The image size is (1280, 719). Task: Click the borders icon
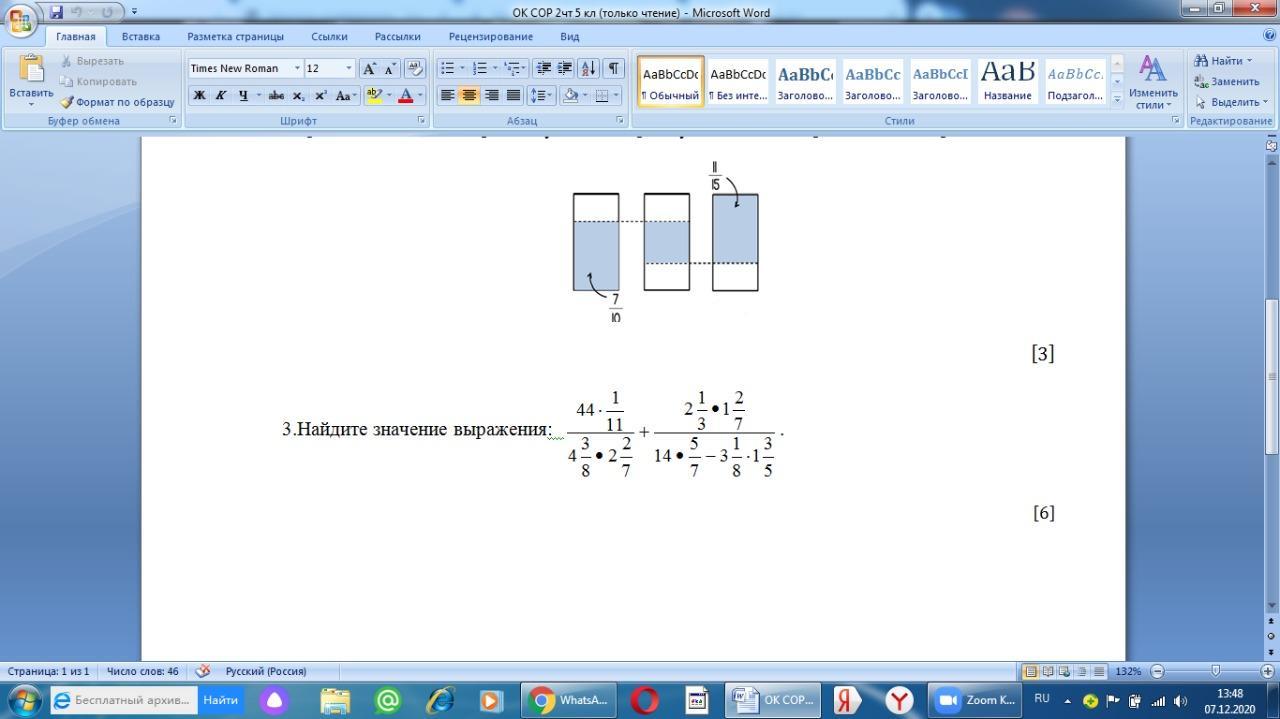tap(602, 96)
